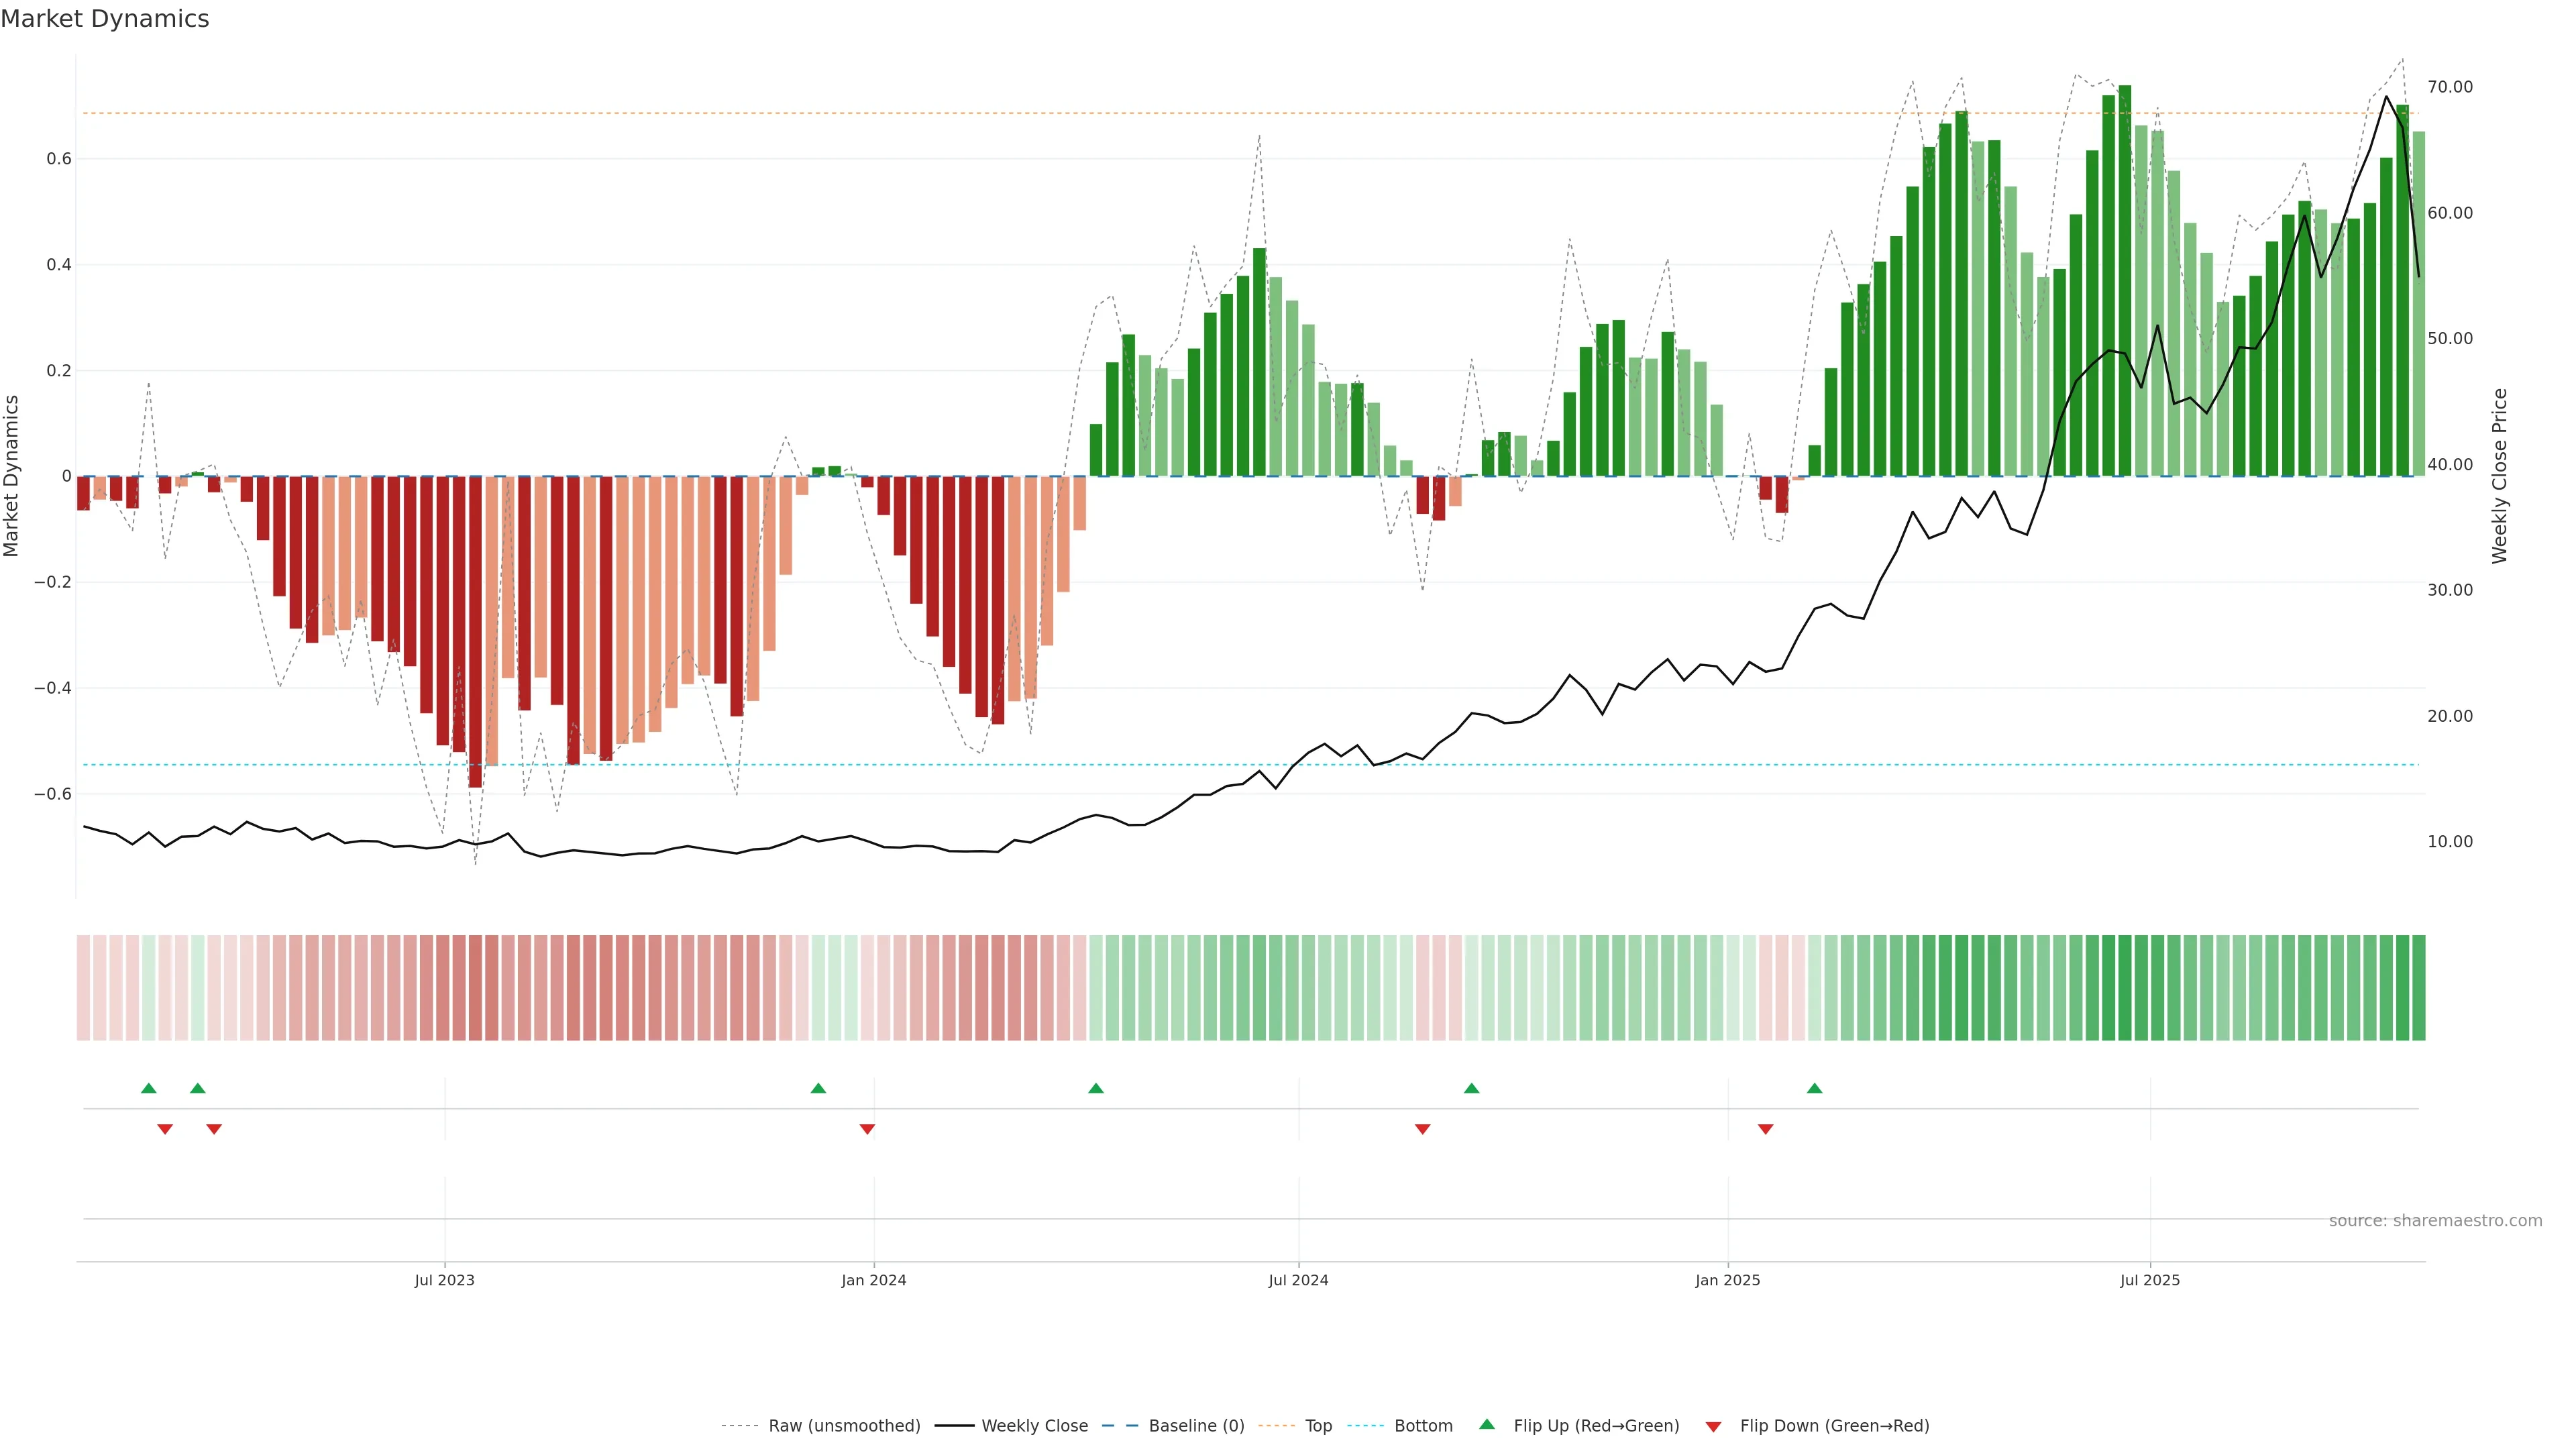Click the 70.00 right-axis price label

pyautogui.click(x=2449, y=87)
